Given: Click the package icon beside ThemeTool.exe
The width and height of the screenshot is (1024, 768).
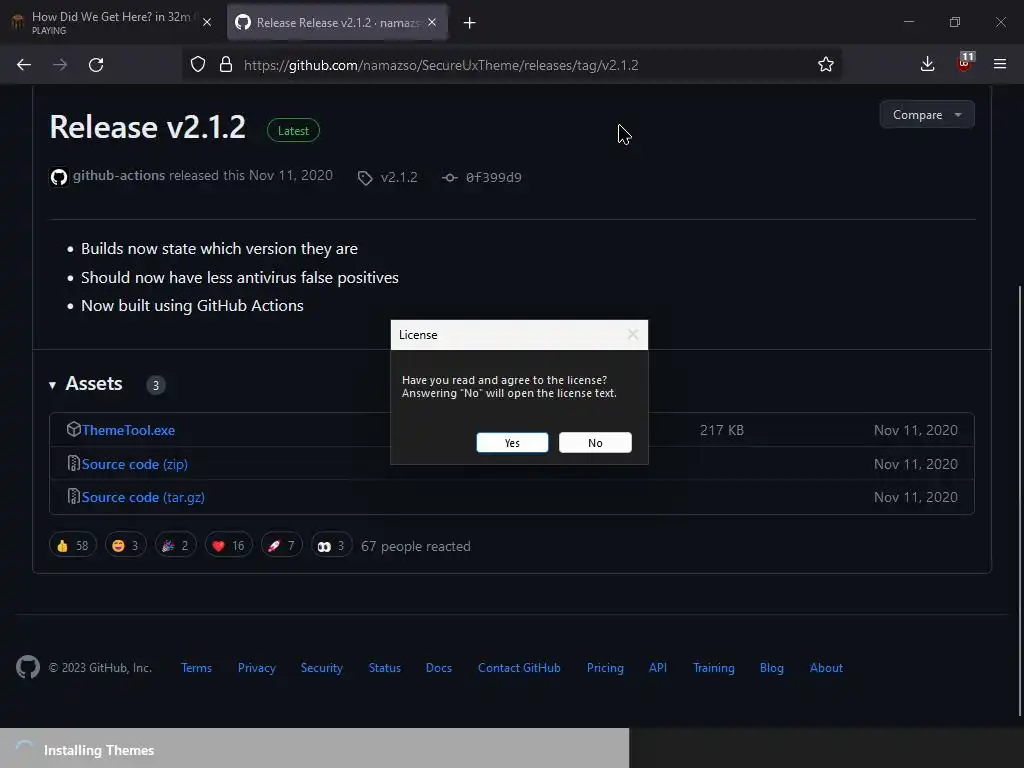Looking at the screenshot, I should tap(73, 429).
